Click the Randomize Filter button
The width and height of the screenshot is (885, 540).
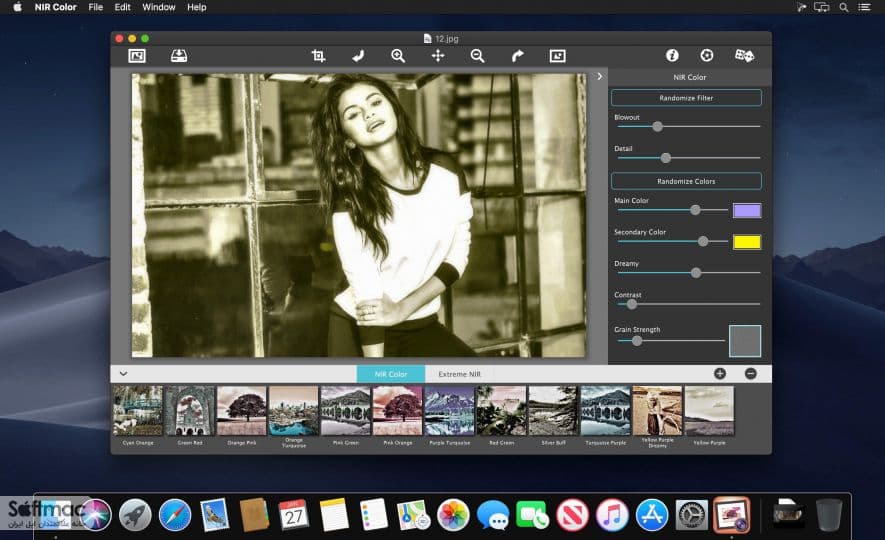(x=686, y=98)
